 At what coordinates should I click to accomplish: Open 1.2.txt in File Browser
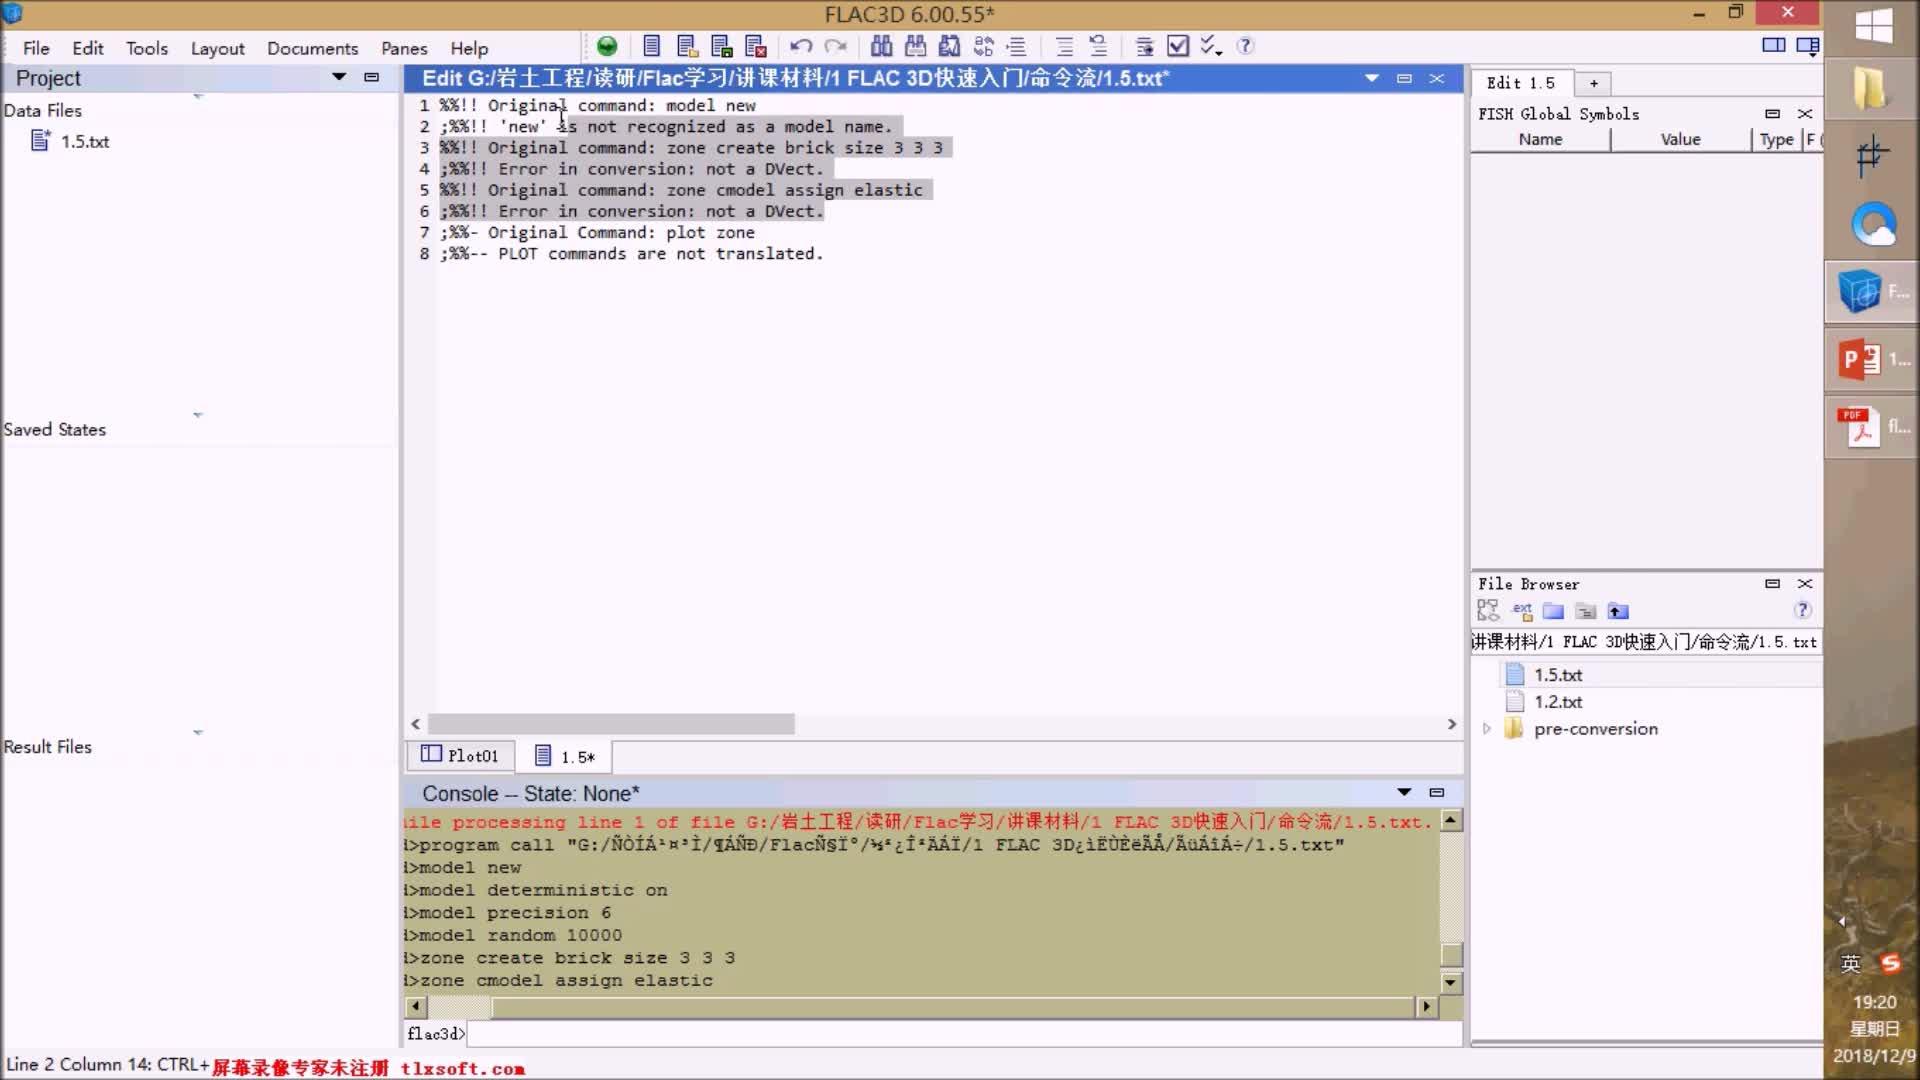coord(1557,702)
